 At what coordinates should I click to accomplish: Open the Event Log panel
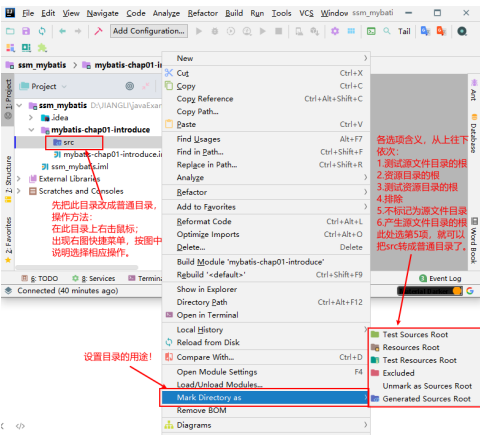440,278
